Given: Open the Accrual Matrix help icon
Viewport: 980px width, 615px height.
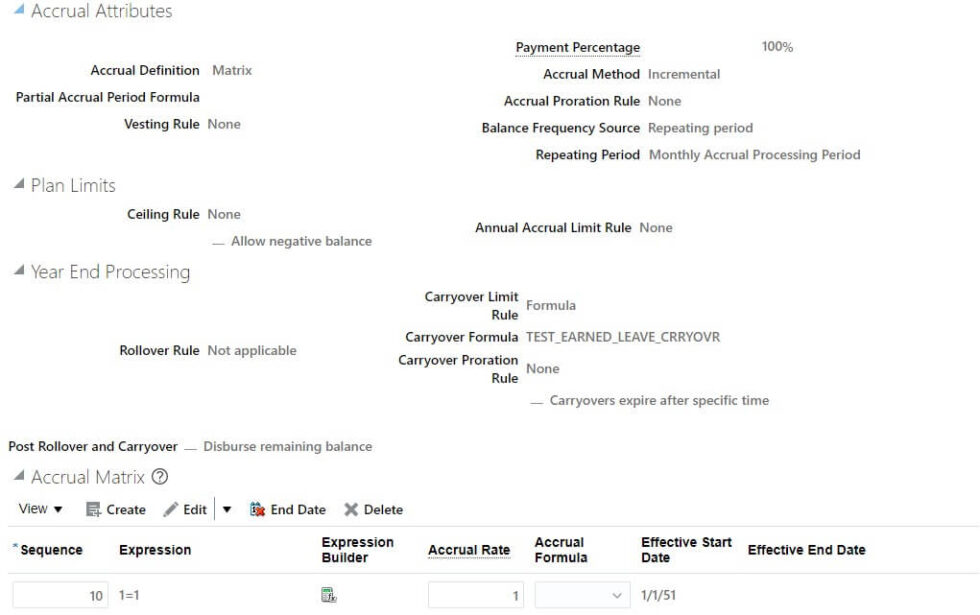Looking at the screenshot, I should (x=159, y=475).
